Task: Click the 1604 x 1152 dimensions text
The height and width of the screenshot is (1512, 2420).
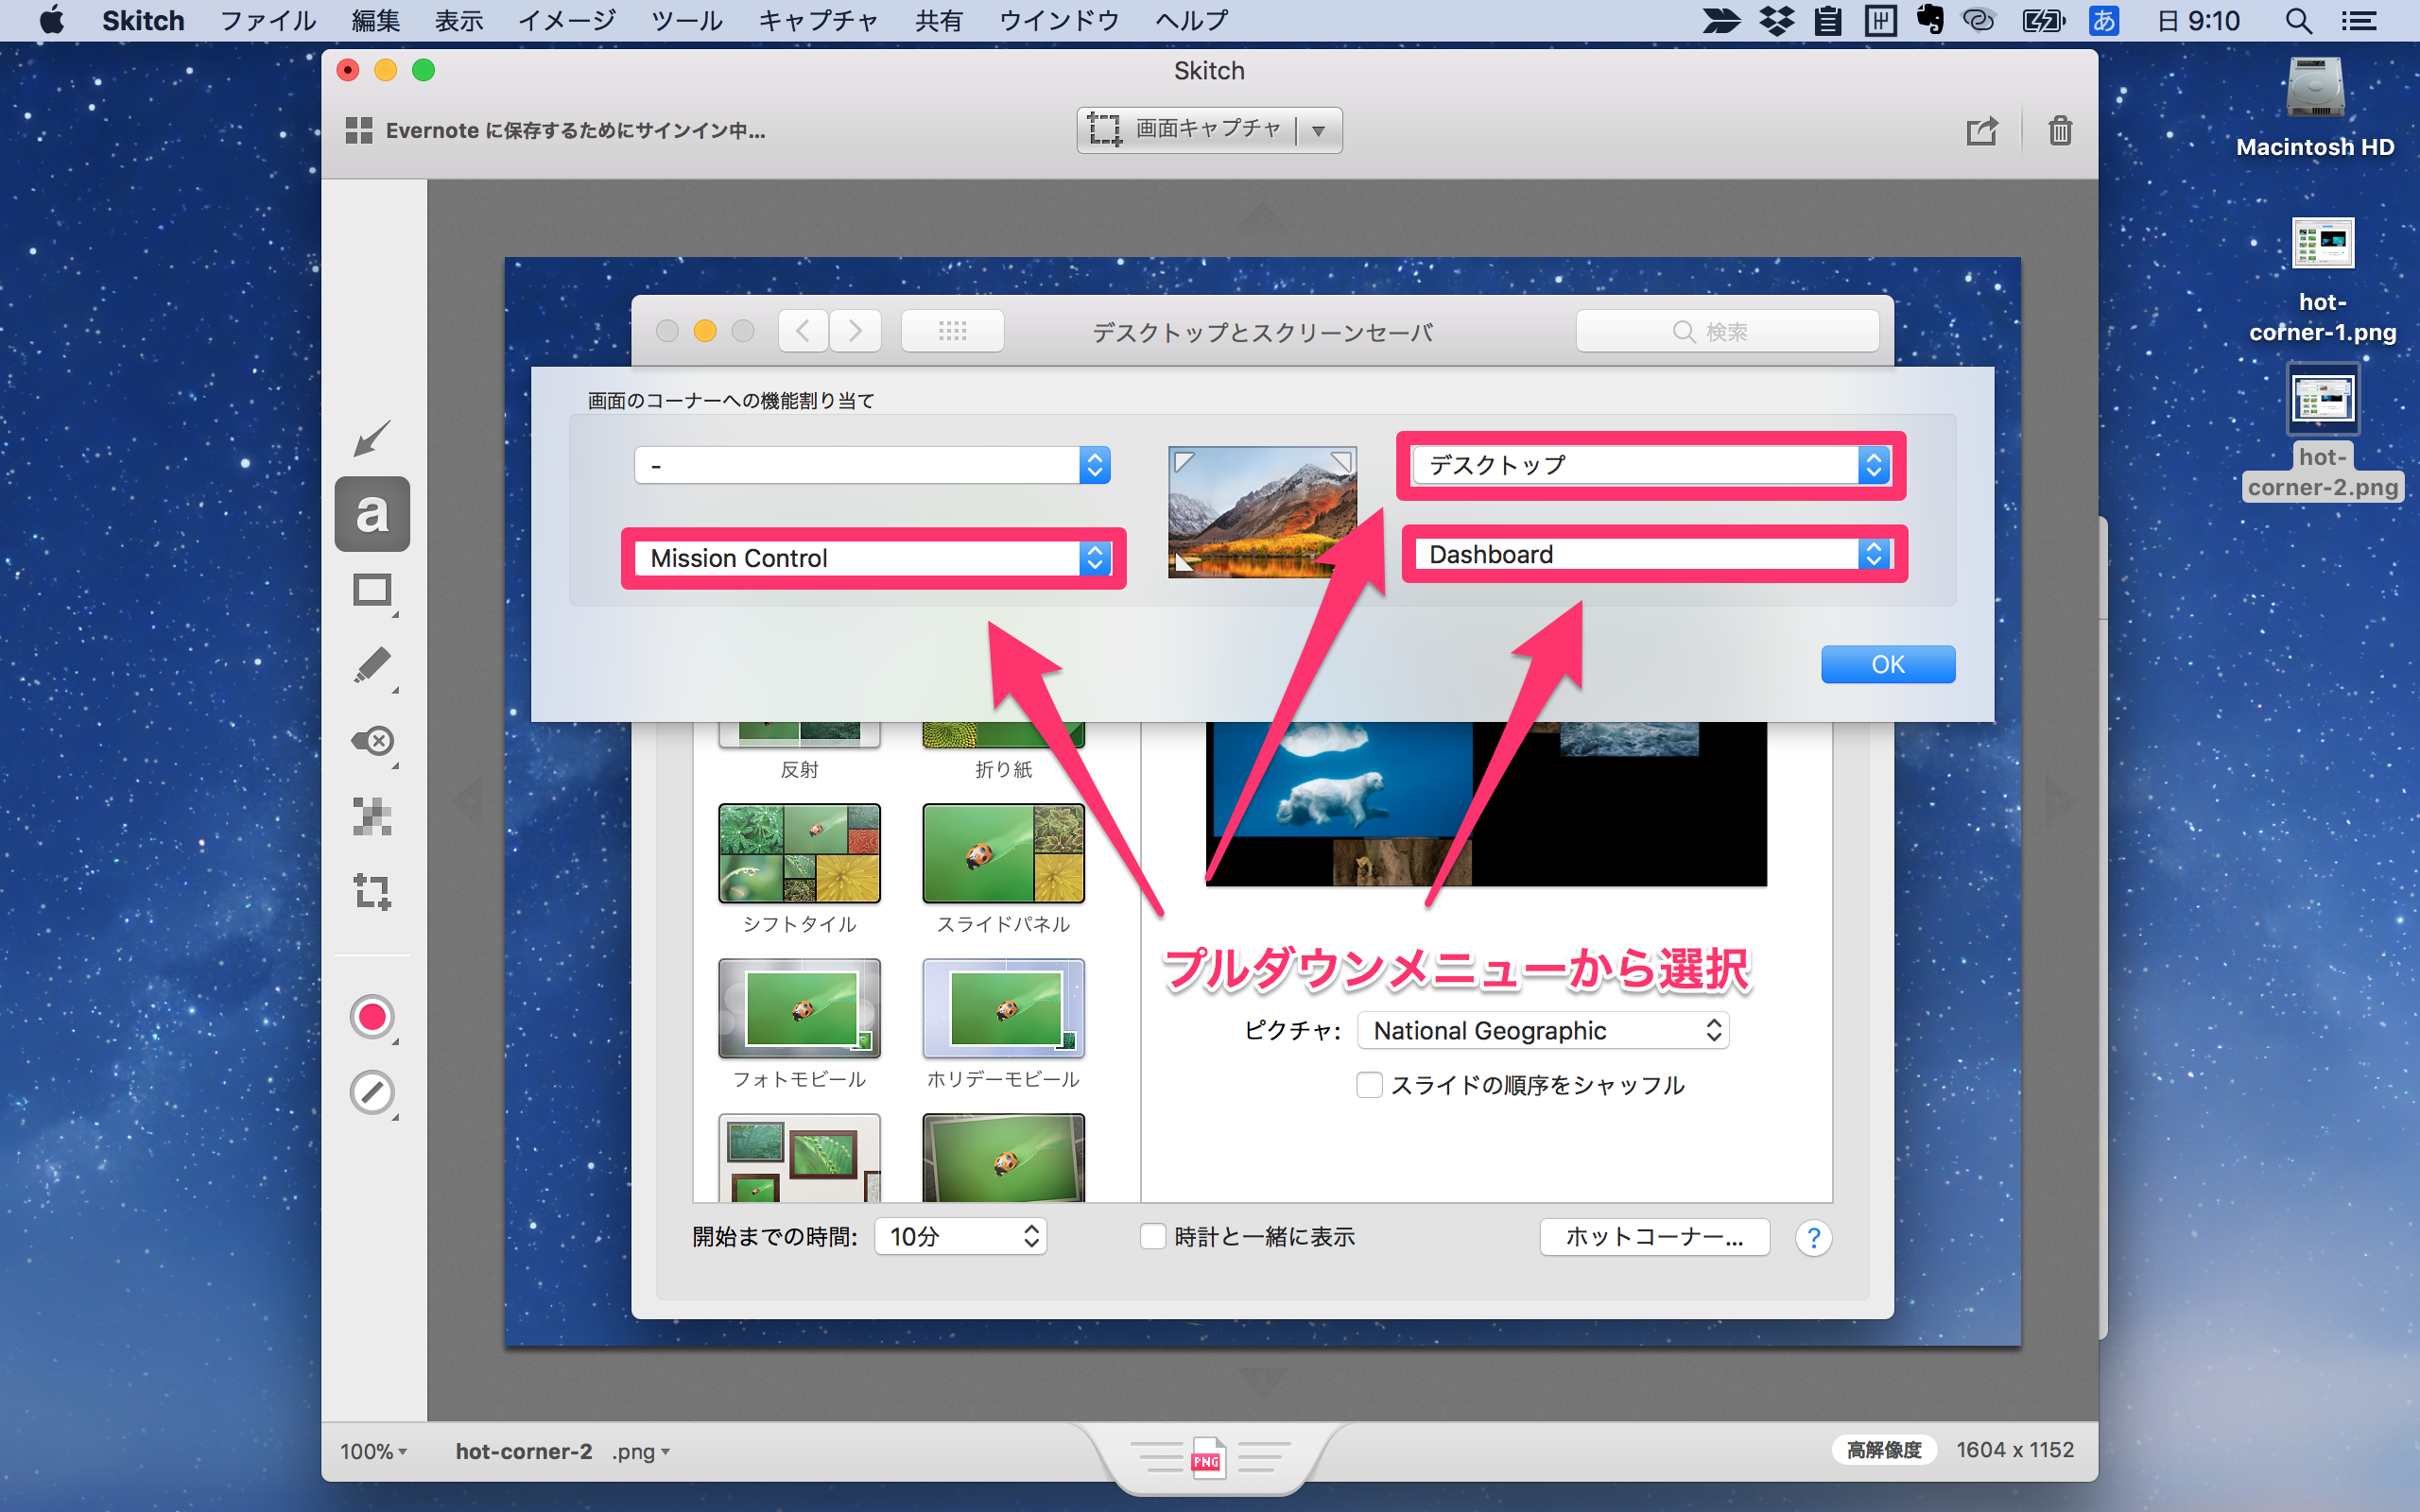Action: [2015, 1450]
